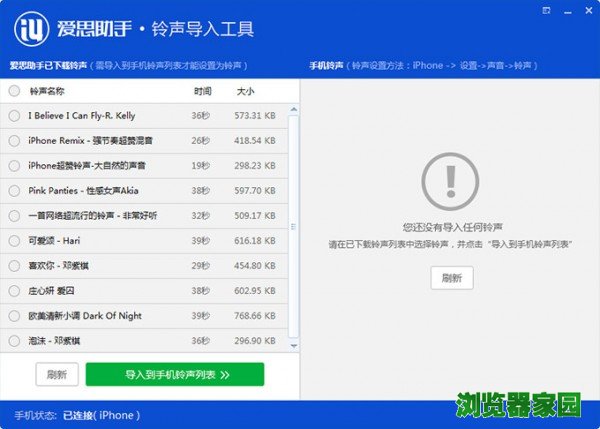Screen dimensions: 600x429
Task: Click the 刷新 button in the phone ringtone panel
Action: [x=452, y=278]
